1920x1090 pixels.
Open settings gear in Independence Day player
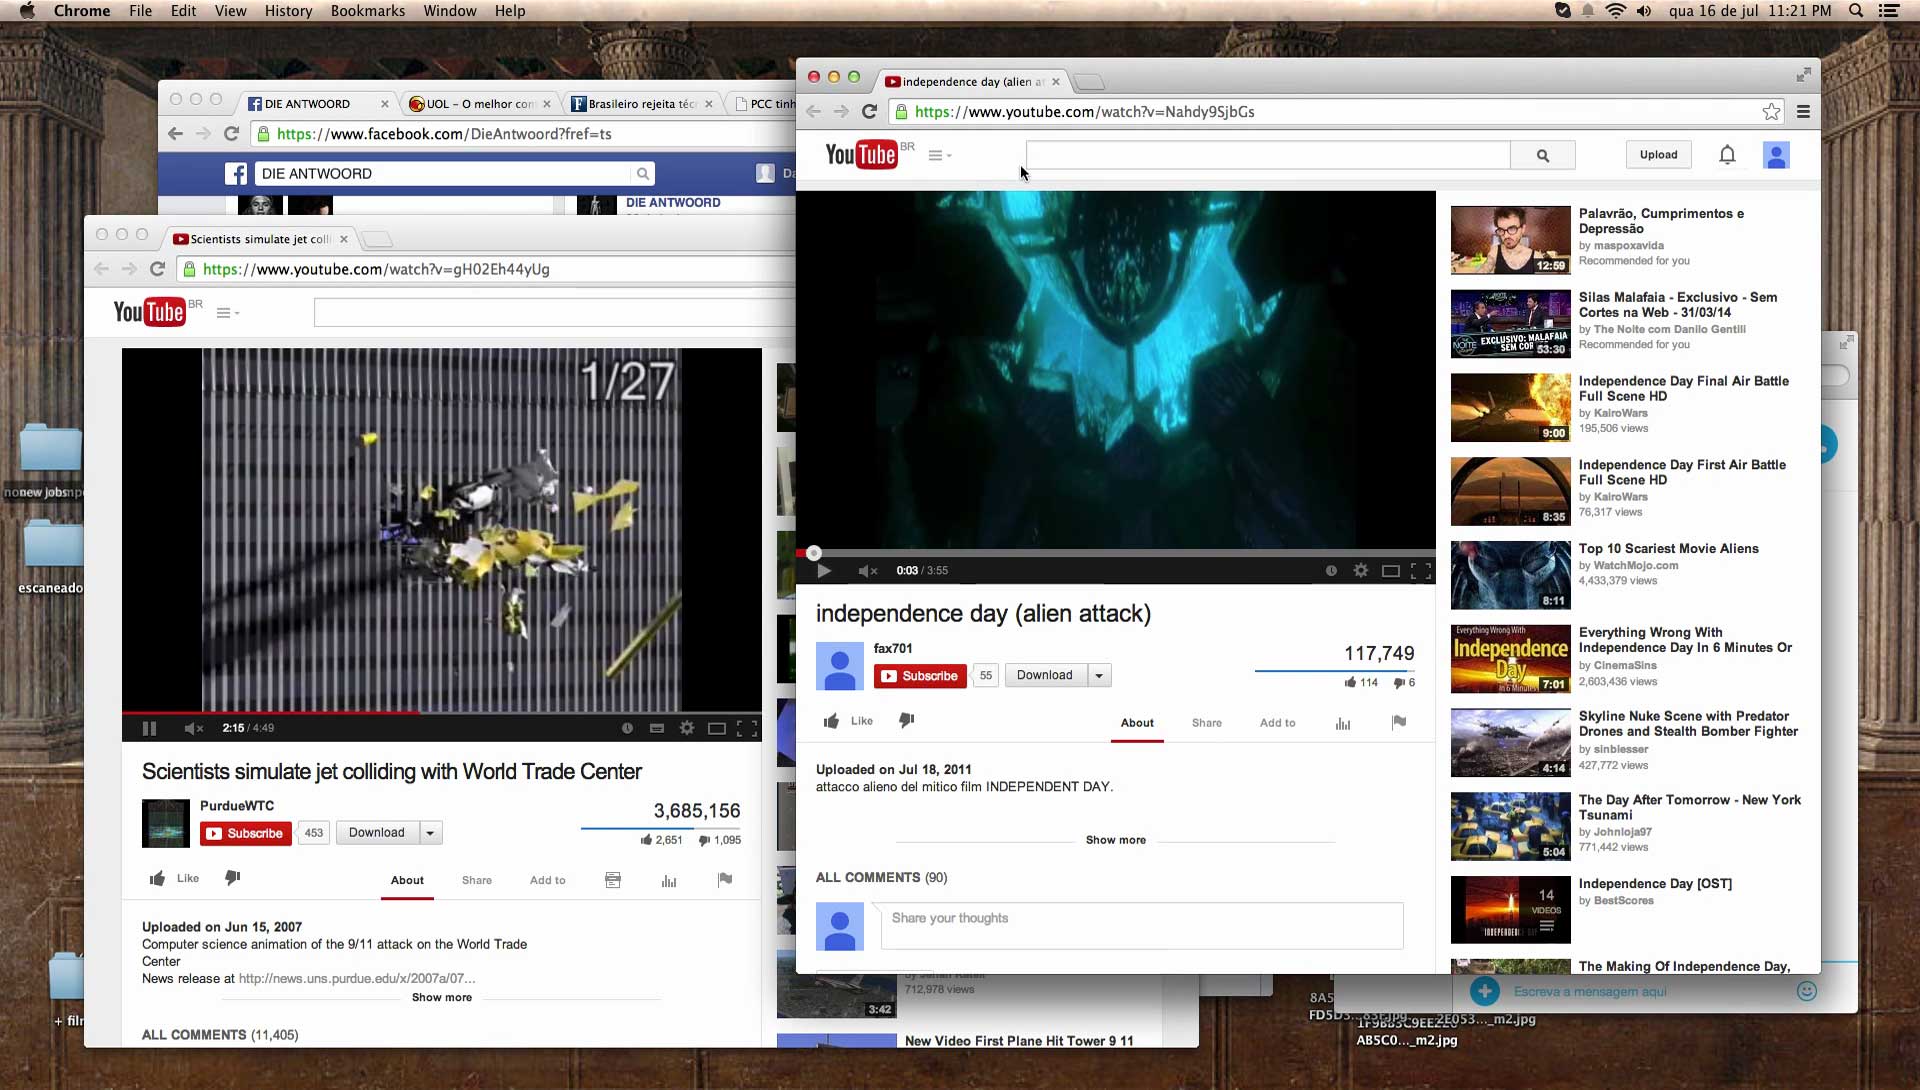pos(1360,570)
